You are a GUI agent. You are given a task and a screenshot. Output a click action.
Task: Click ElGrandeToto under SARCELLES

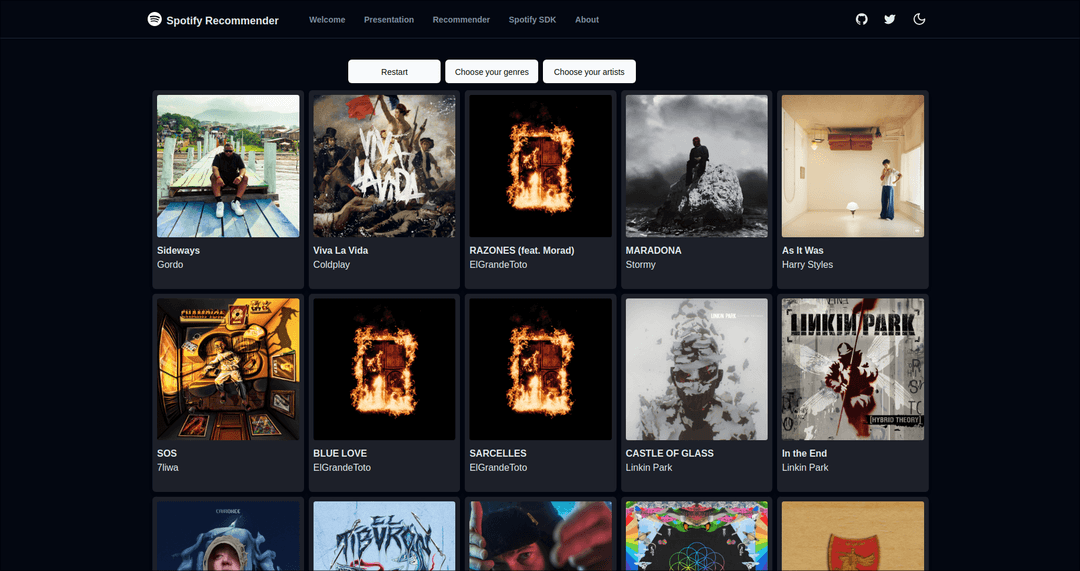pyautogui.click(x=499, y=468)
